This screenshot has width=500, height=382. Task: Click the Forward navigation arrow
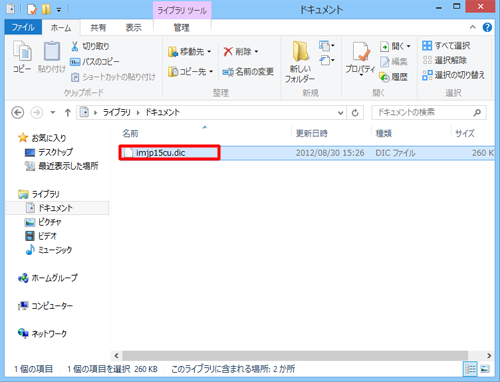[x=37, y=113]
